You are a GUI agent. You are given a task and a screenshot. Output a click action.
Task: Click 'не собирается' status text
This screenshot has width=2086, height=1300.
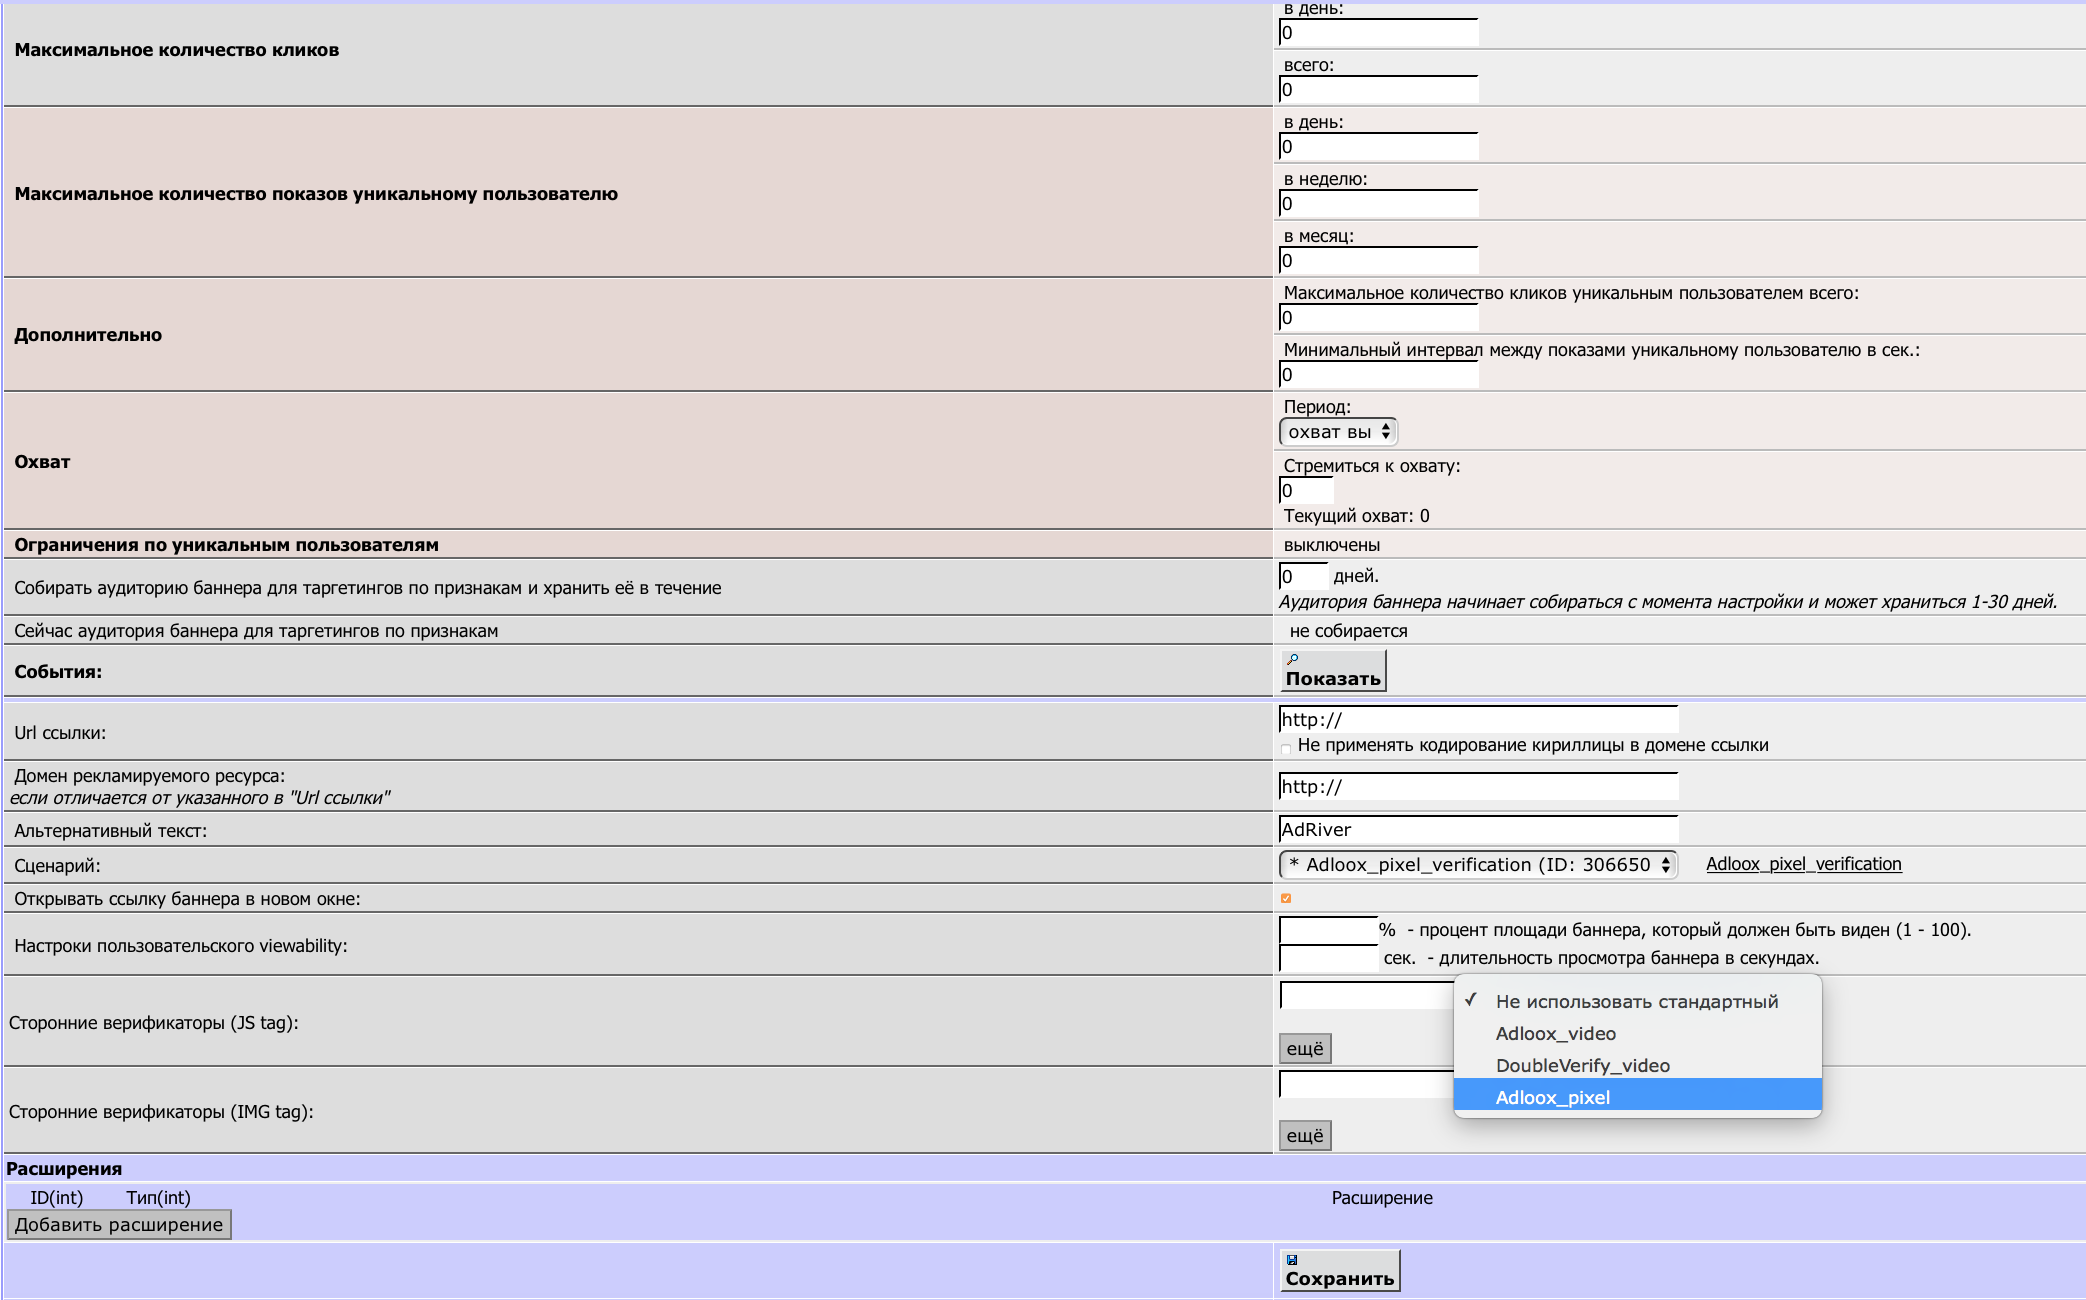pyautogui.click(x=1348, y=631)
